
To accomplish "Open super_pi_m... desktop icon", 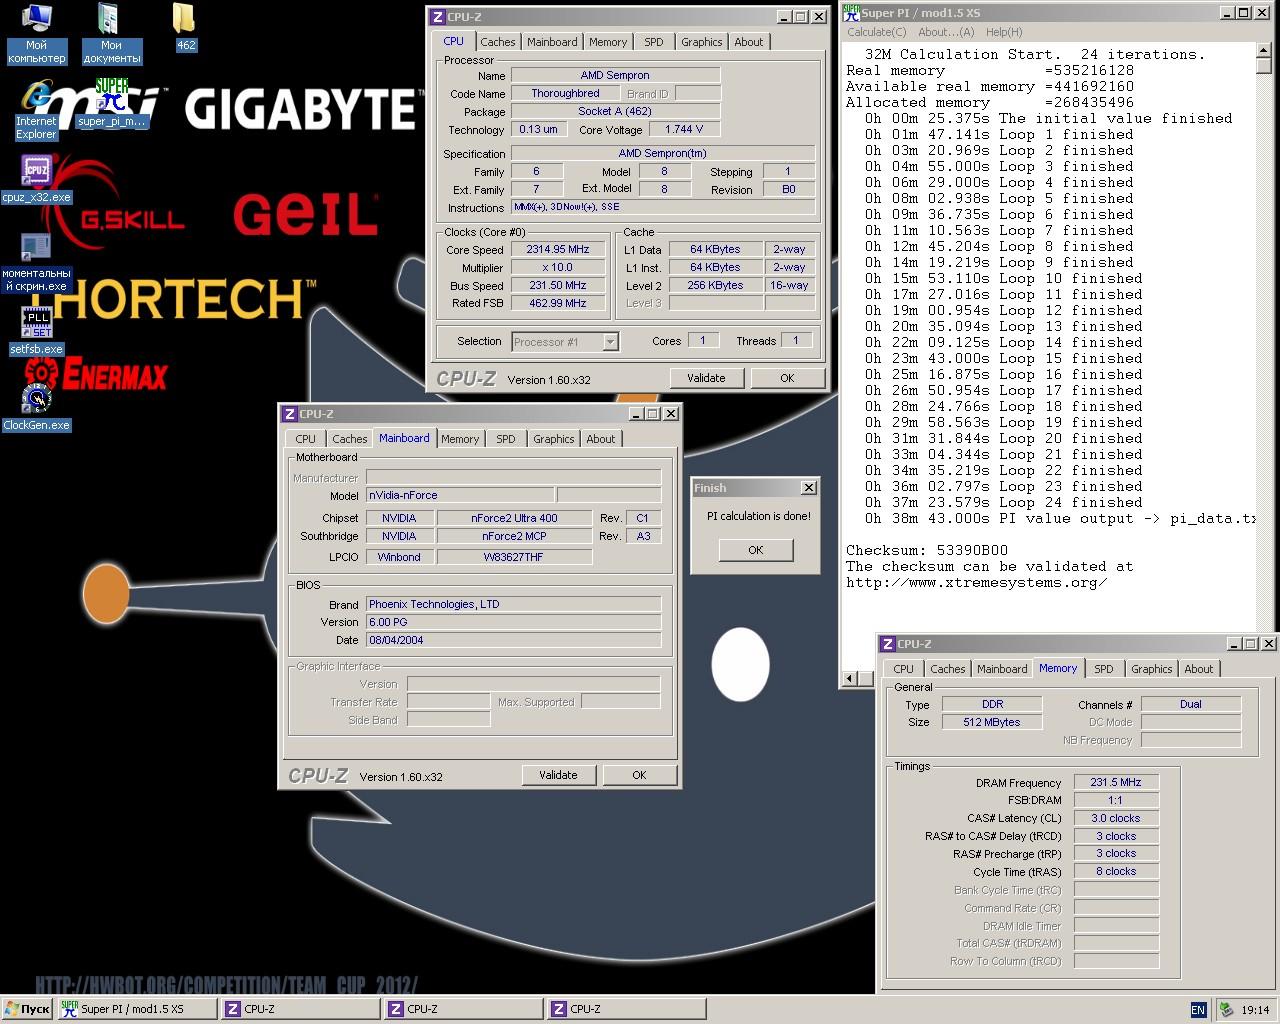I will pyautogui.click(x=111, y=103).
